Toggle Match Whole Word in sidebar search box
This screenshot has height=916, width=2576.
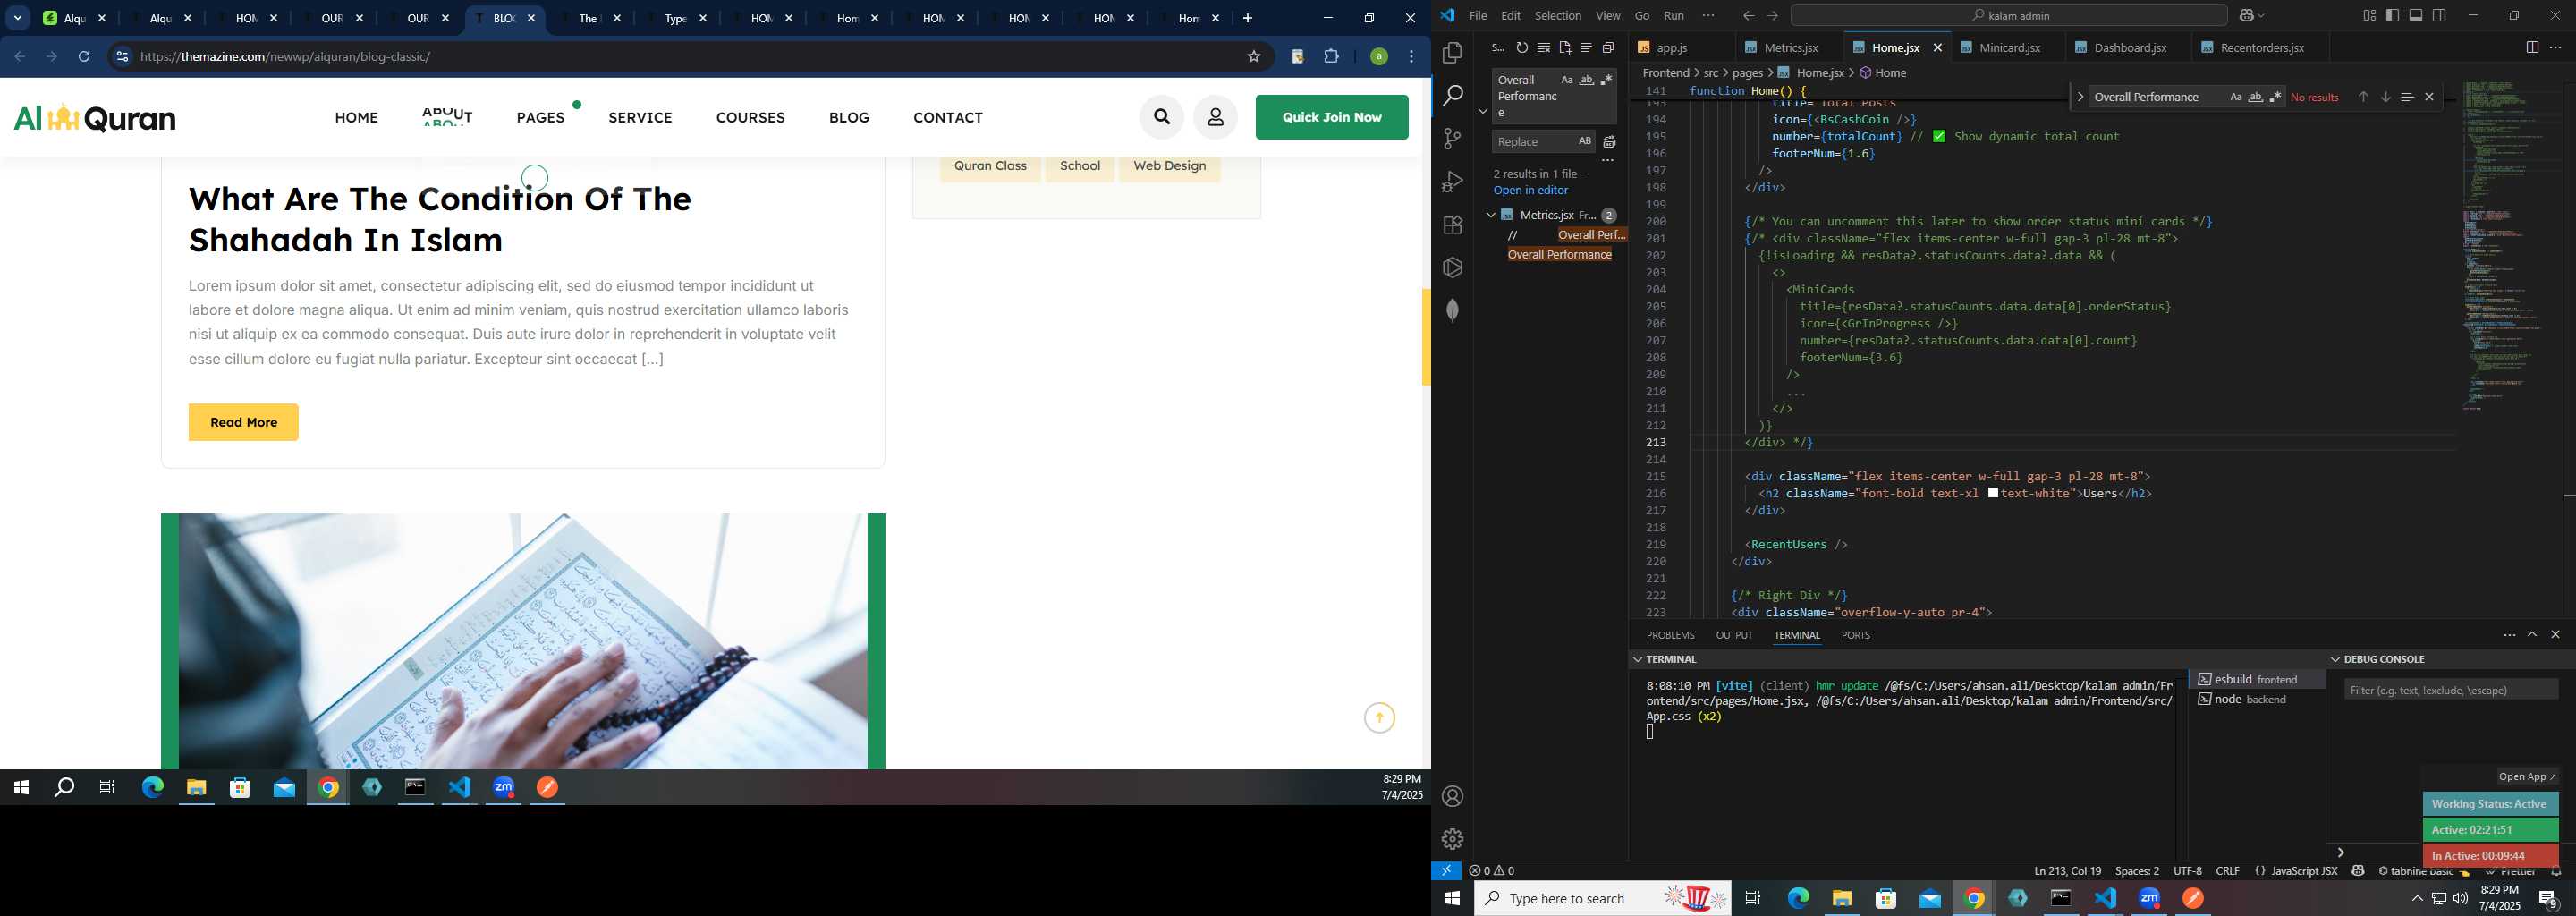tap(1587, 80)
